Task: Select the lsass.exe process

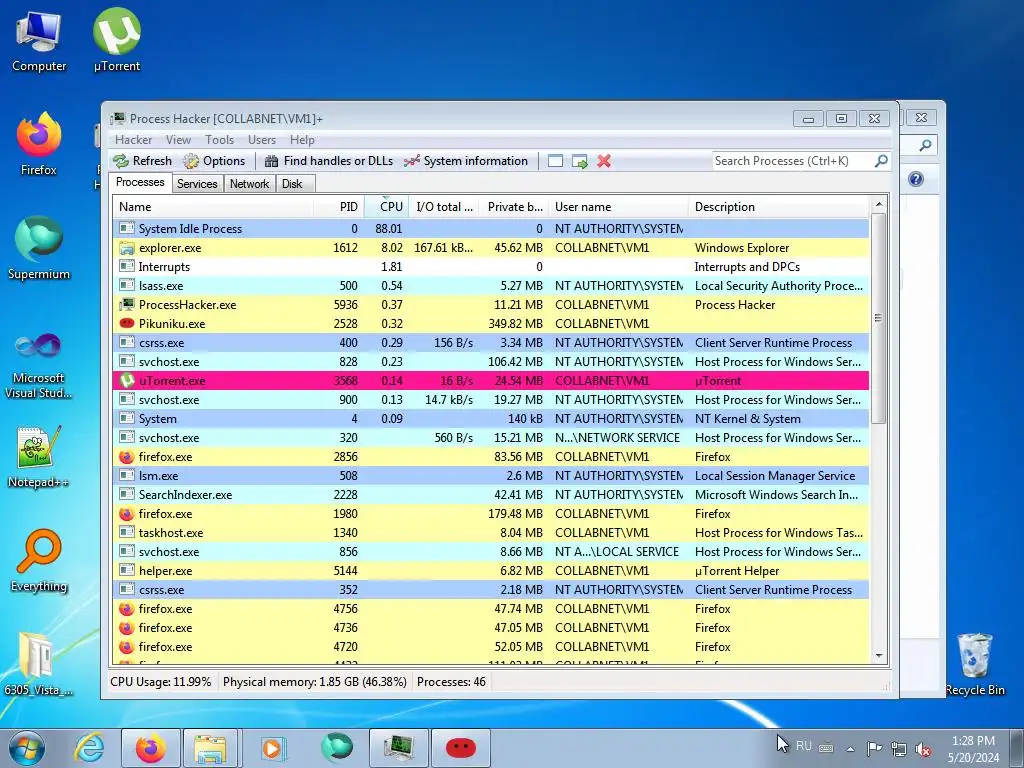Action: click(x=491, y=286)
